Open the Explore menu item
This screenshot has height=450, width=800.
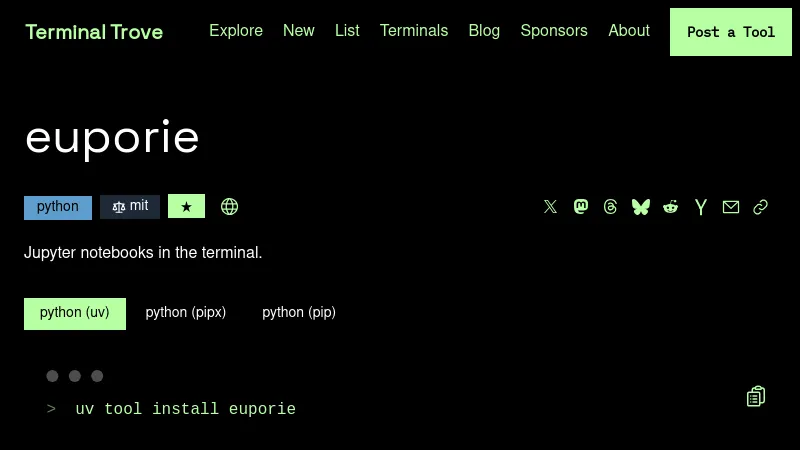tap(236, 31)
